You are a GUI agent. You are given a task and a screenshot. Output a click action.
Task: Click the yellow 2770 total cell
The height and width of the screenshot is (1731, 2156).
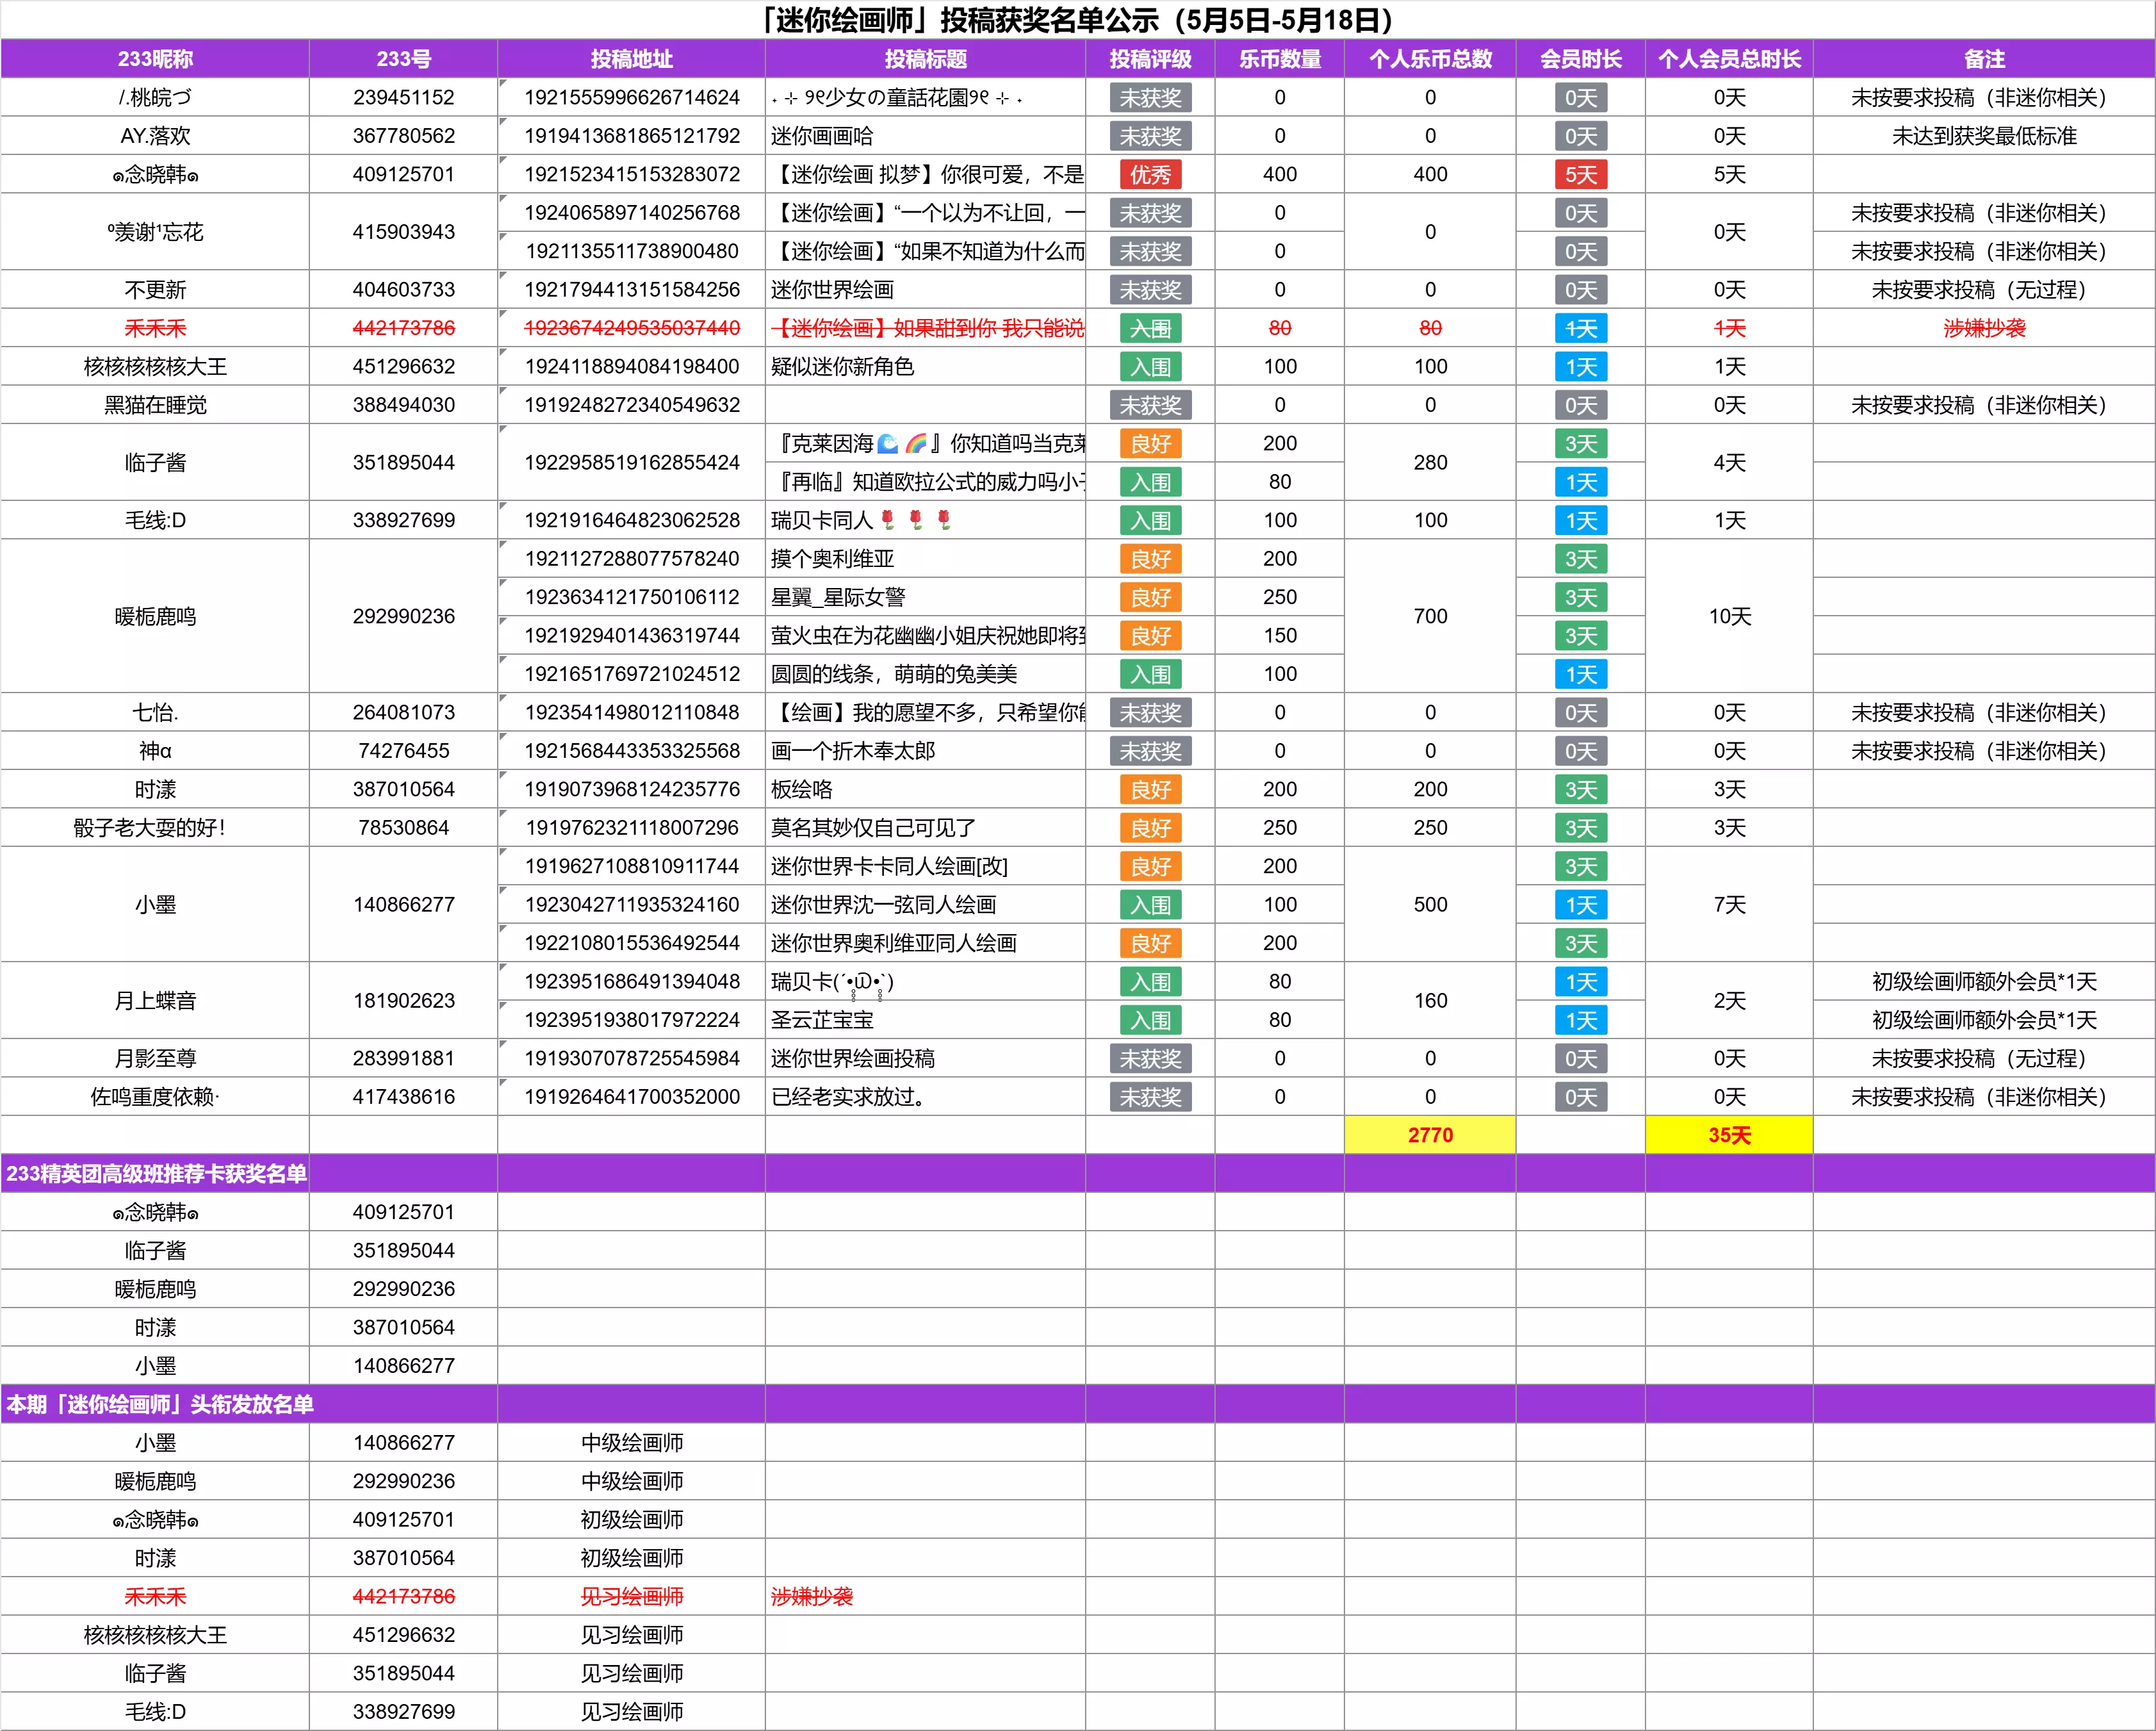(1430, 1135)
